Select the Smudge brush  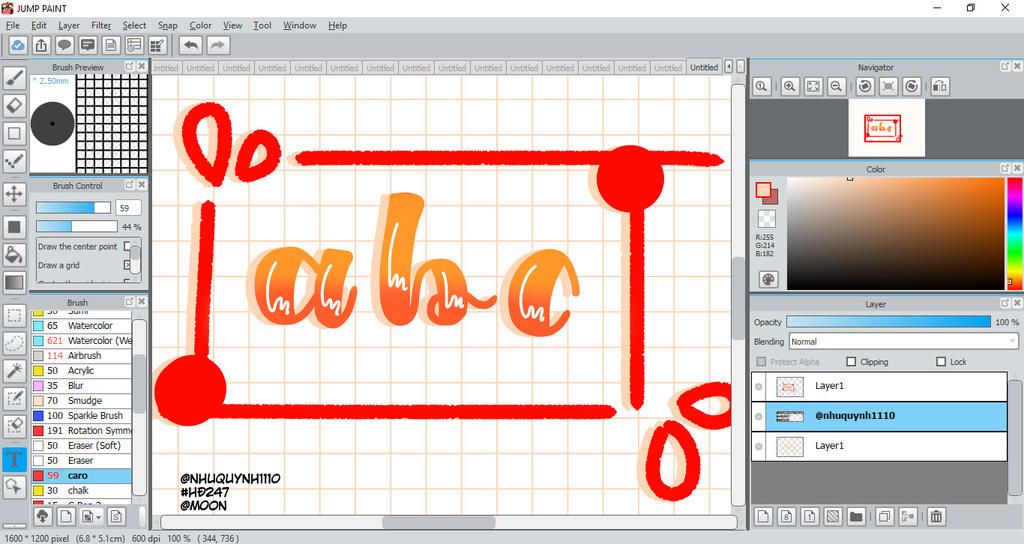point(82,400)
